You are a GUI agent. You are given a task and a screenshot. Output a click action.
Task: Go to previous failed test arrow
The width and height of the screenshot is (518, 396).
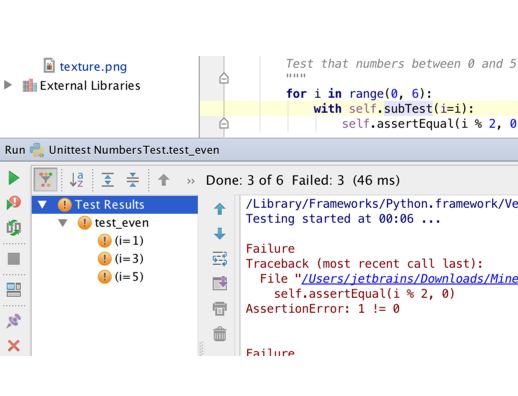164,180
